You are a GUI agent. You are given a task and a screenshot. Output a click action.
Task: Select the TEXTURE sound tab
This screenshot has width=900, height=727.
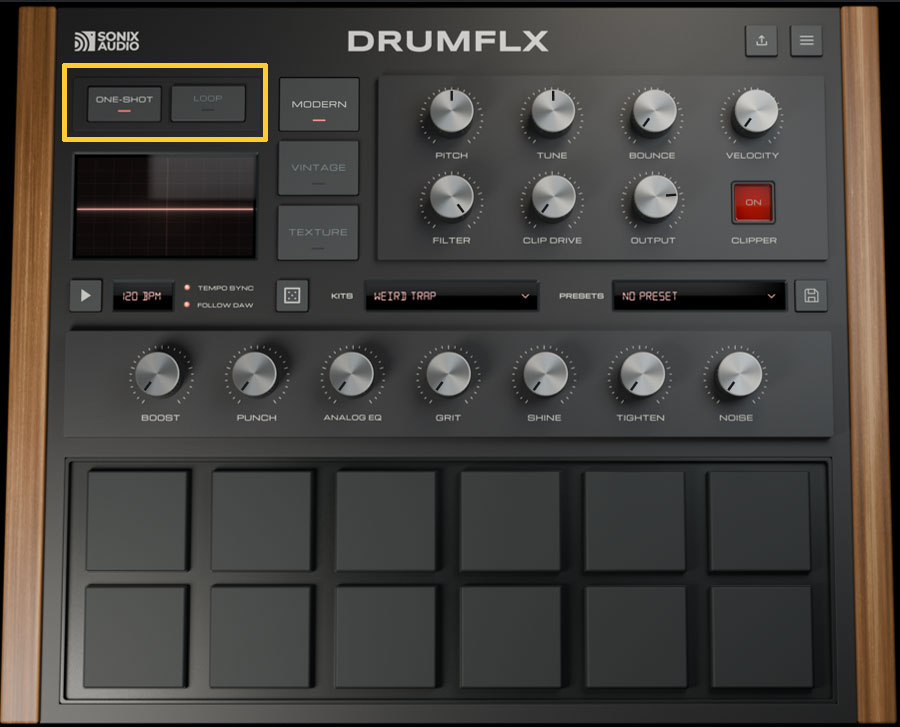pyautogui.click(x=318, y=233)
